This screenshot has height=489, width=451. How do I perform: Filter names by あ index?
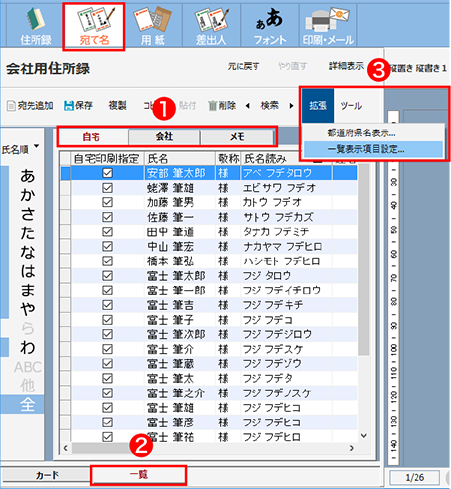(x=28, y=176)
